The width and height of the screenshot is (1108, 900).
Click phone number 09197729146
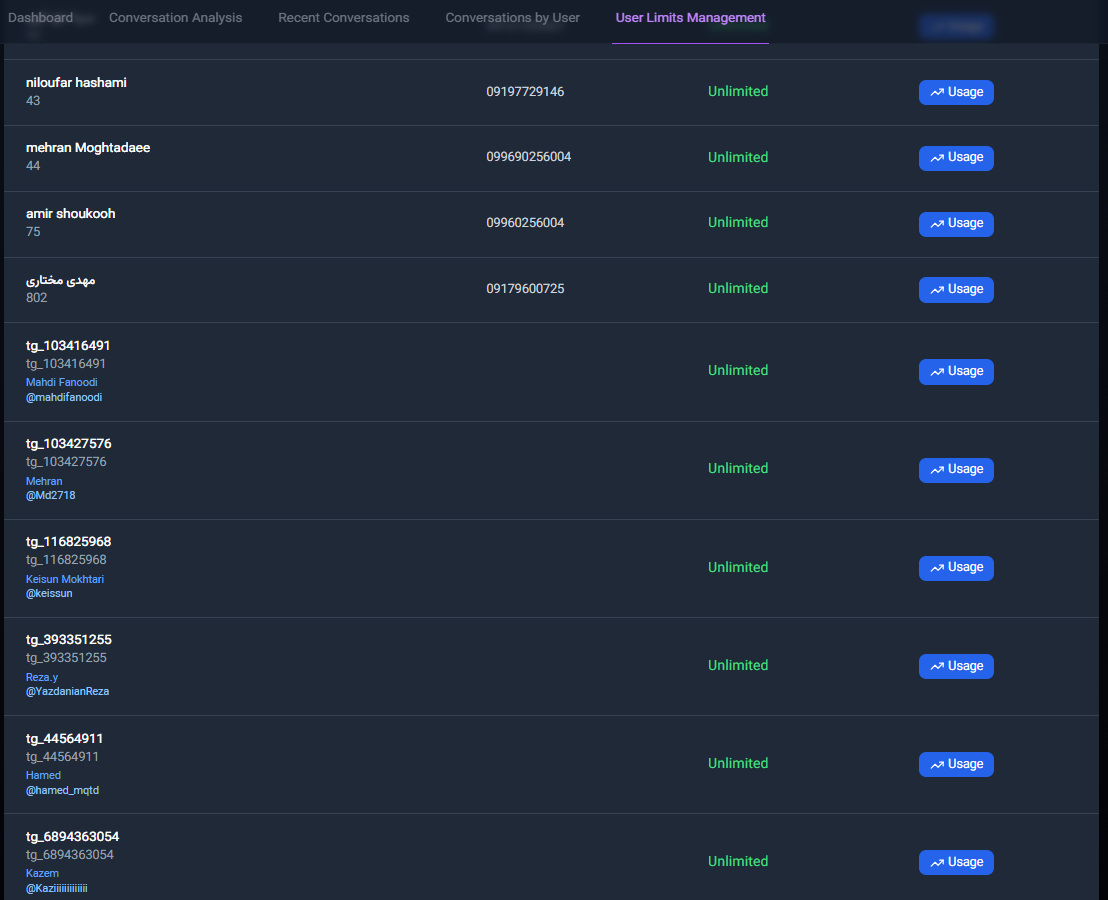coord(525,92)
